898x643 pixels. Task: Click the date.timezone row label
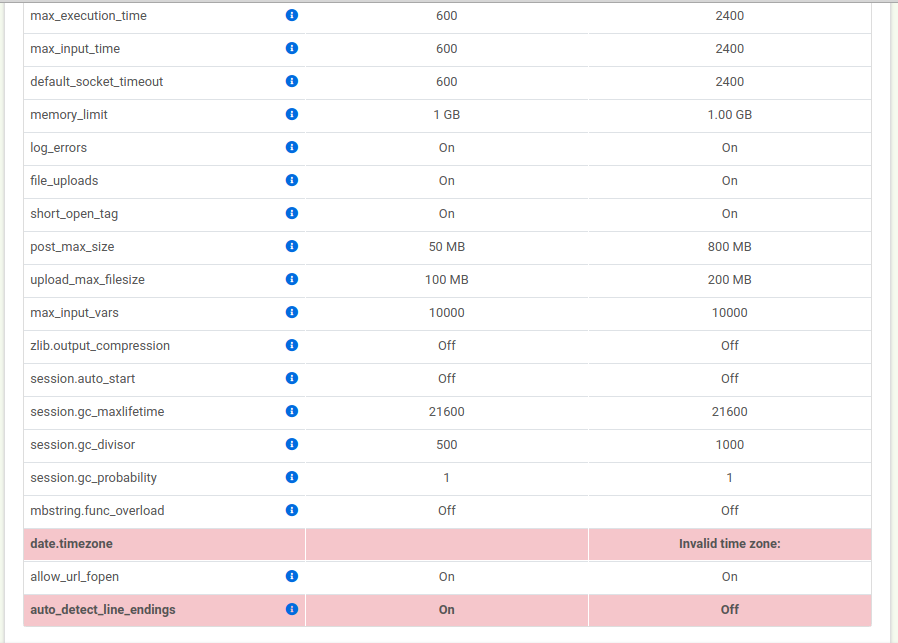(71, 543)
